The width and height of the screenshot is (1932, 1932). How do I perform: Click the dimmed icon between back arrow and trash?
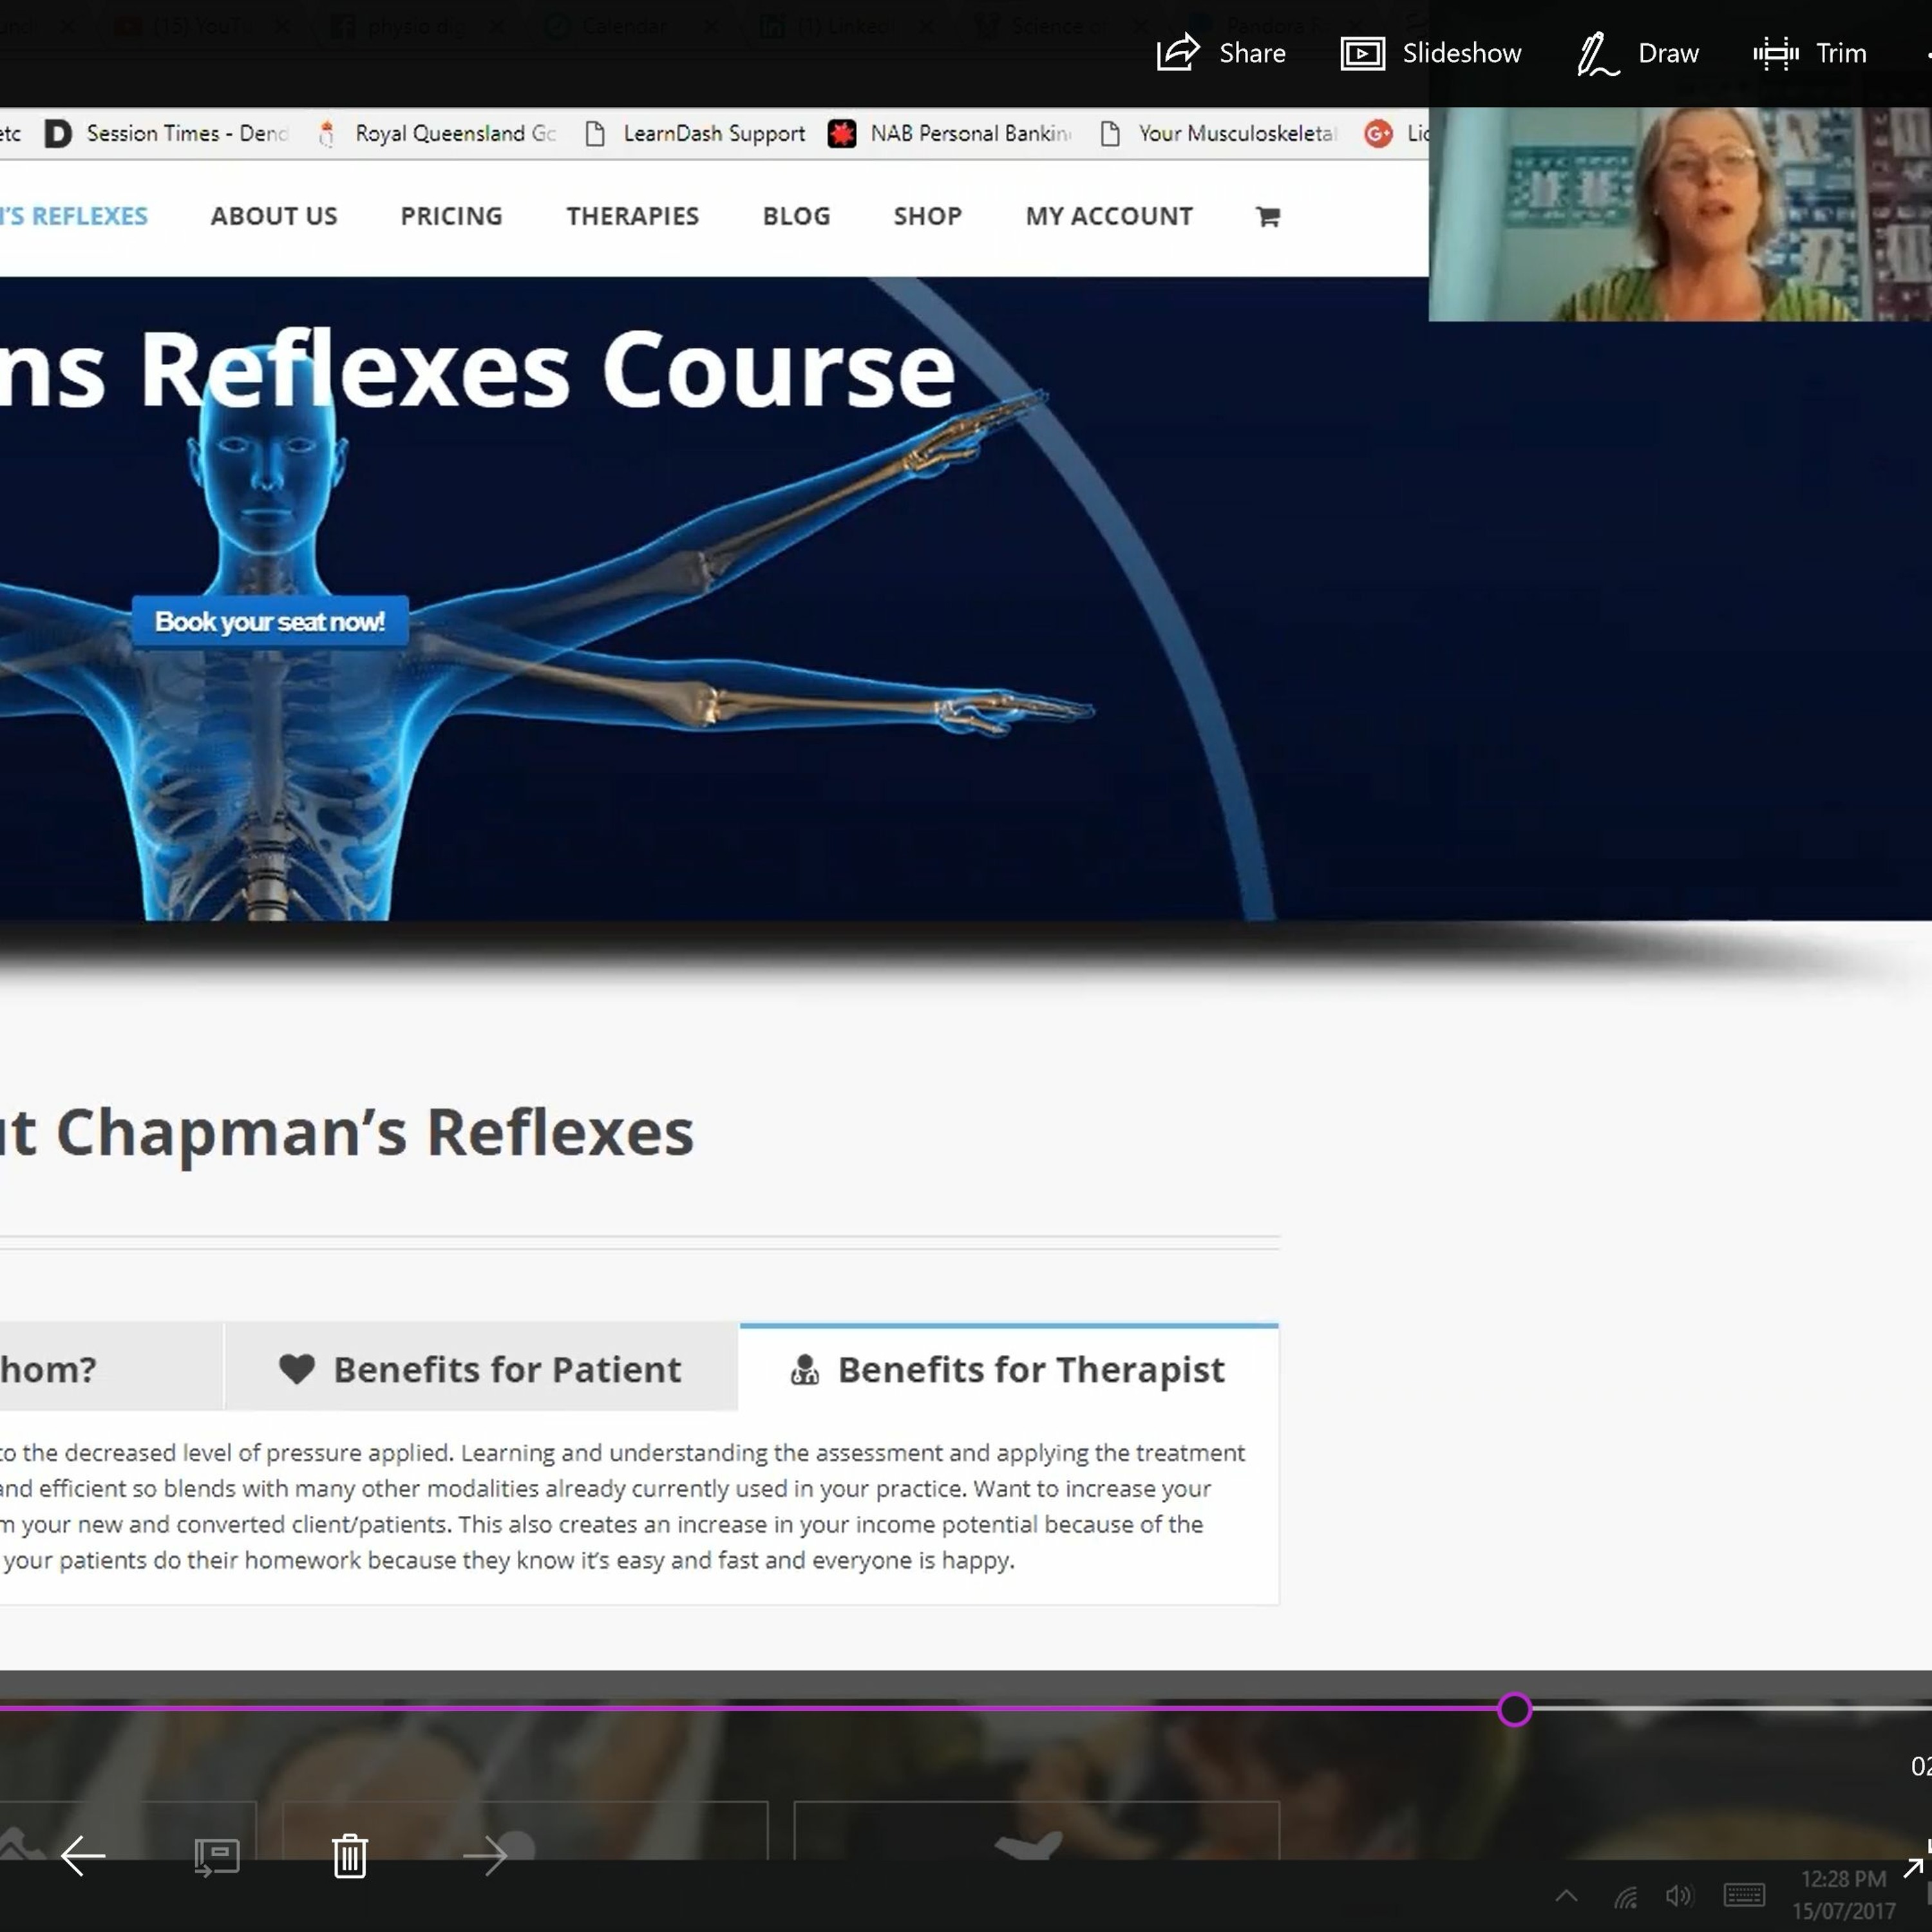point(217,1857)
